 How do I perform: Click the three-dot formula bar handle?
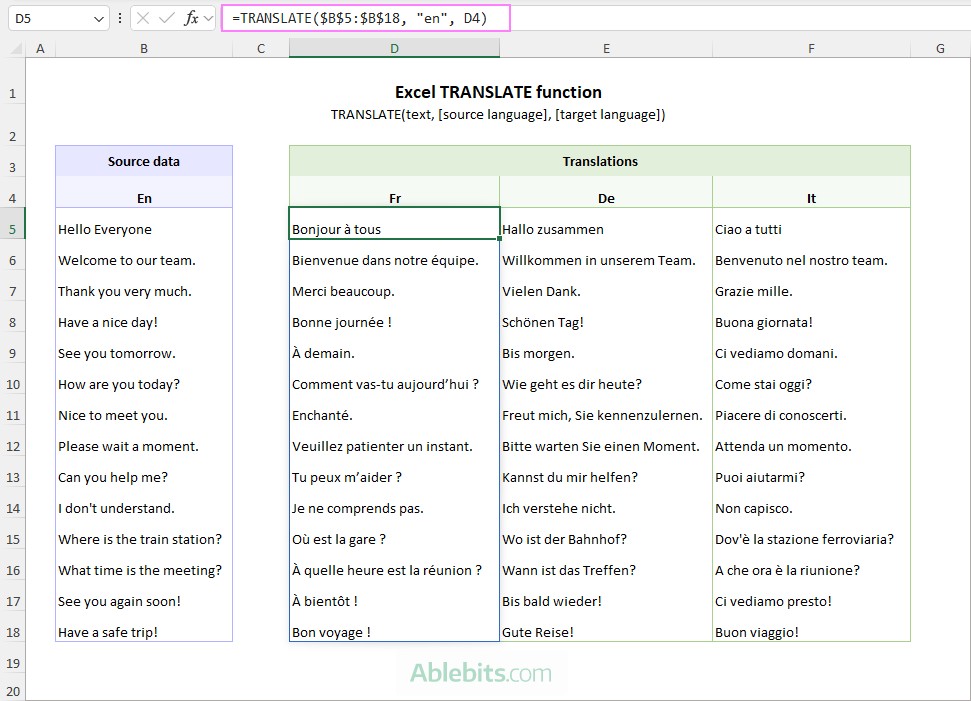click(120, 19)
